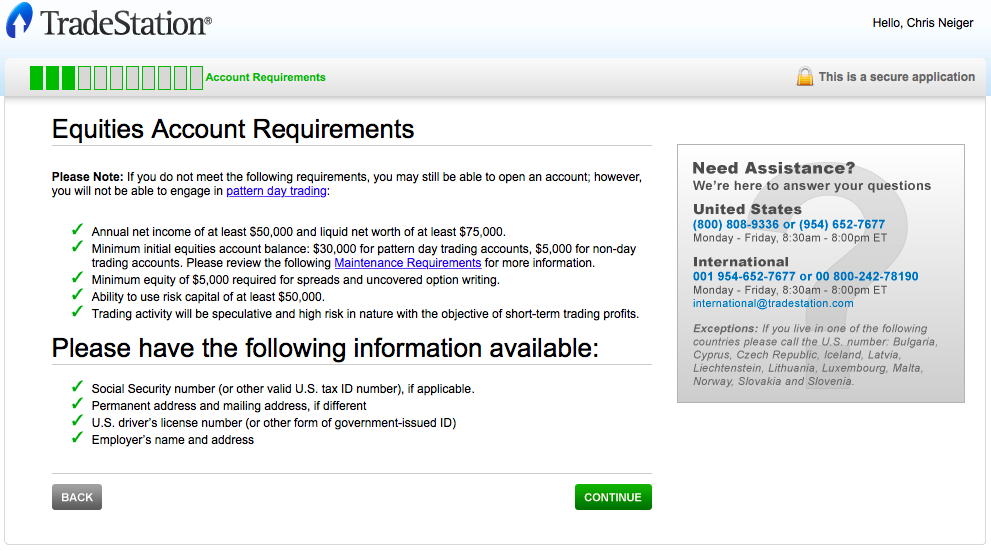Image resolution: width=991 pixels, height=551 pixels.
Task: Click the checkmark beside annual net income requirement
Action: tap(77, 231)
